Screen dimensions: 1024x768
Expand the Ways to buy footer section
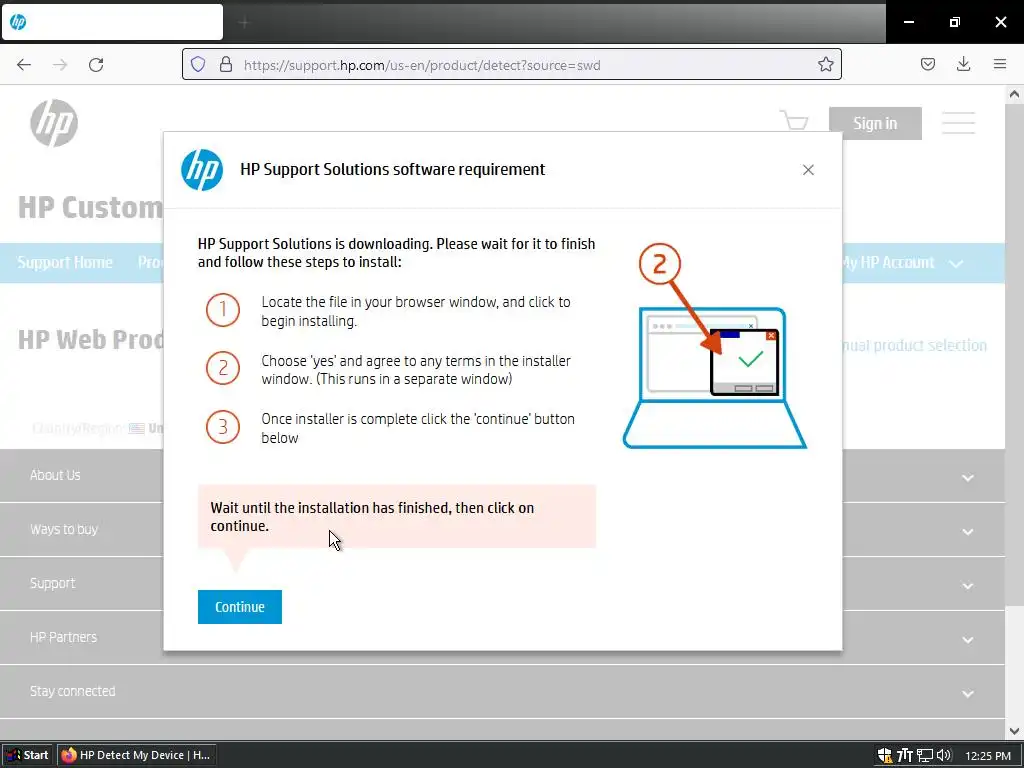(x=502, y=530)
